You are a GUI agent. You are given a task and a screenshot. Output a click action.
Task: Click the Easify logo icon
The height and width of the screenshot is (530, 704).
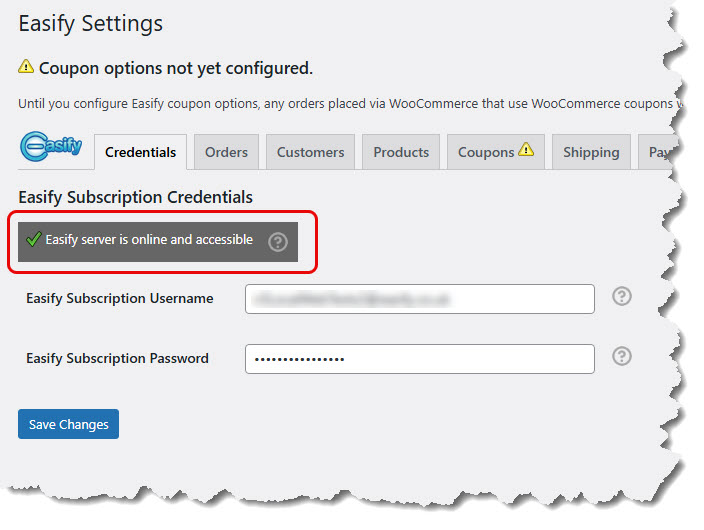[x=51, y=150]
